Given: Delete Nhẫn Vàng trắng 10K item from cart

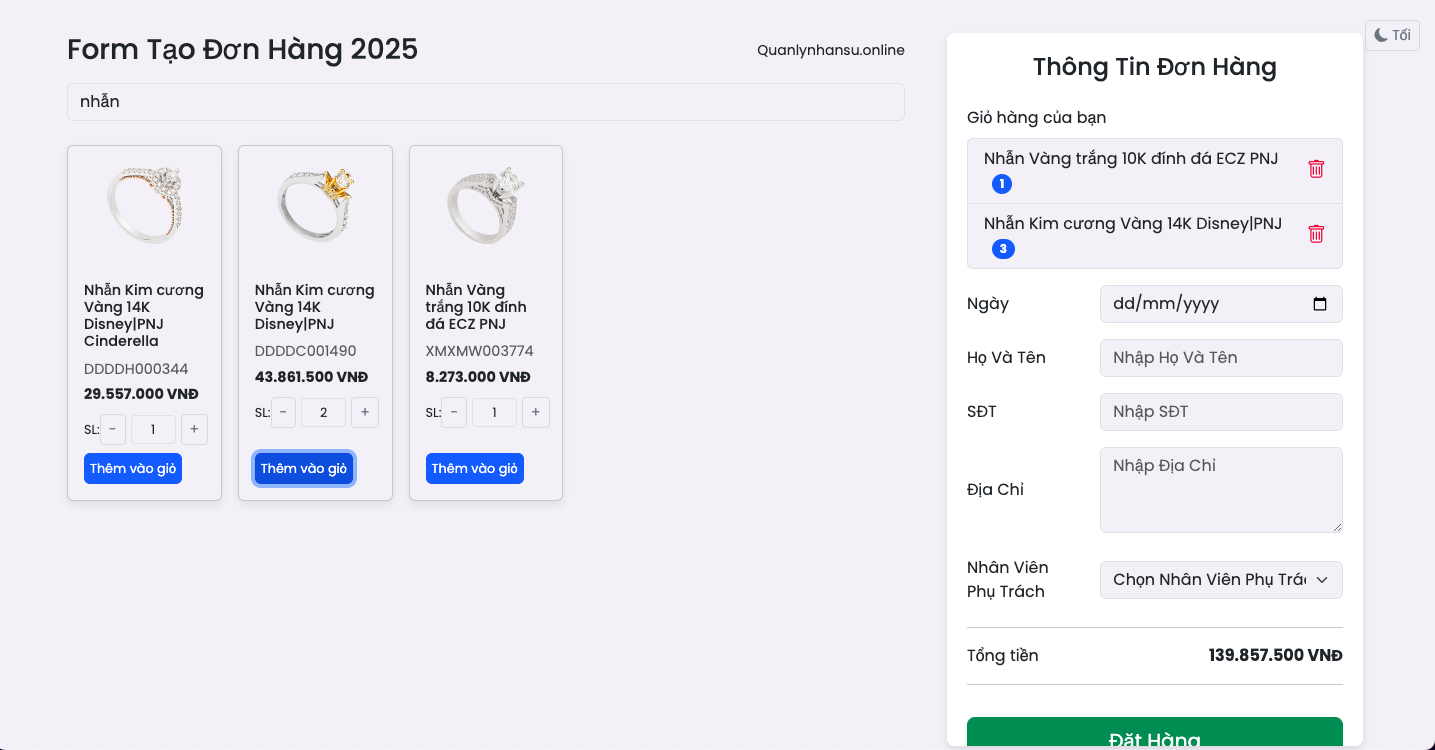Looking at the screenshot, I should pyautogui.click(x=1316, y=169).
